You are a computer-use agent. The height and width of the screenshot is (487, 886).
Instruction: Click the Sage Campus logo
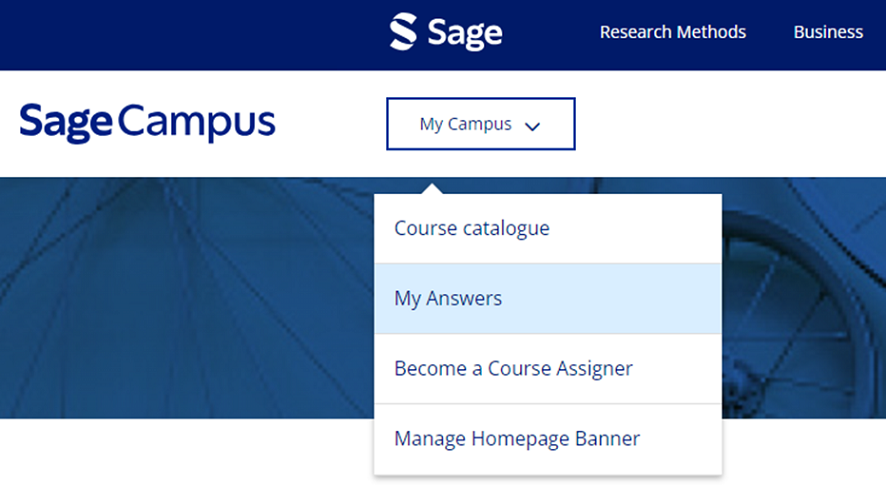[x=147, y=123]
